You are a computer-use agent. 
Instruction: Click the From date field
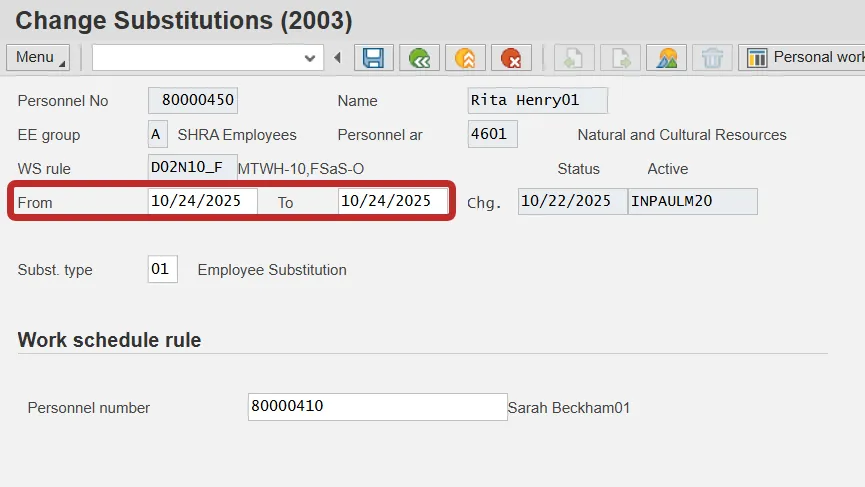click(x=202, y=201)
